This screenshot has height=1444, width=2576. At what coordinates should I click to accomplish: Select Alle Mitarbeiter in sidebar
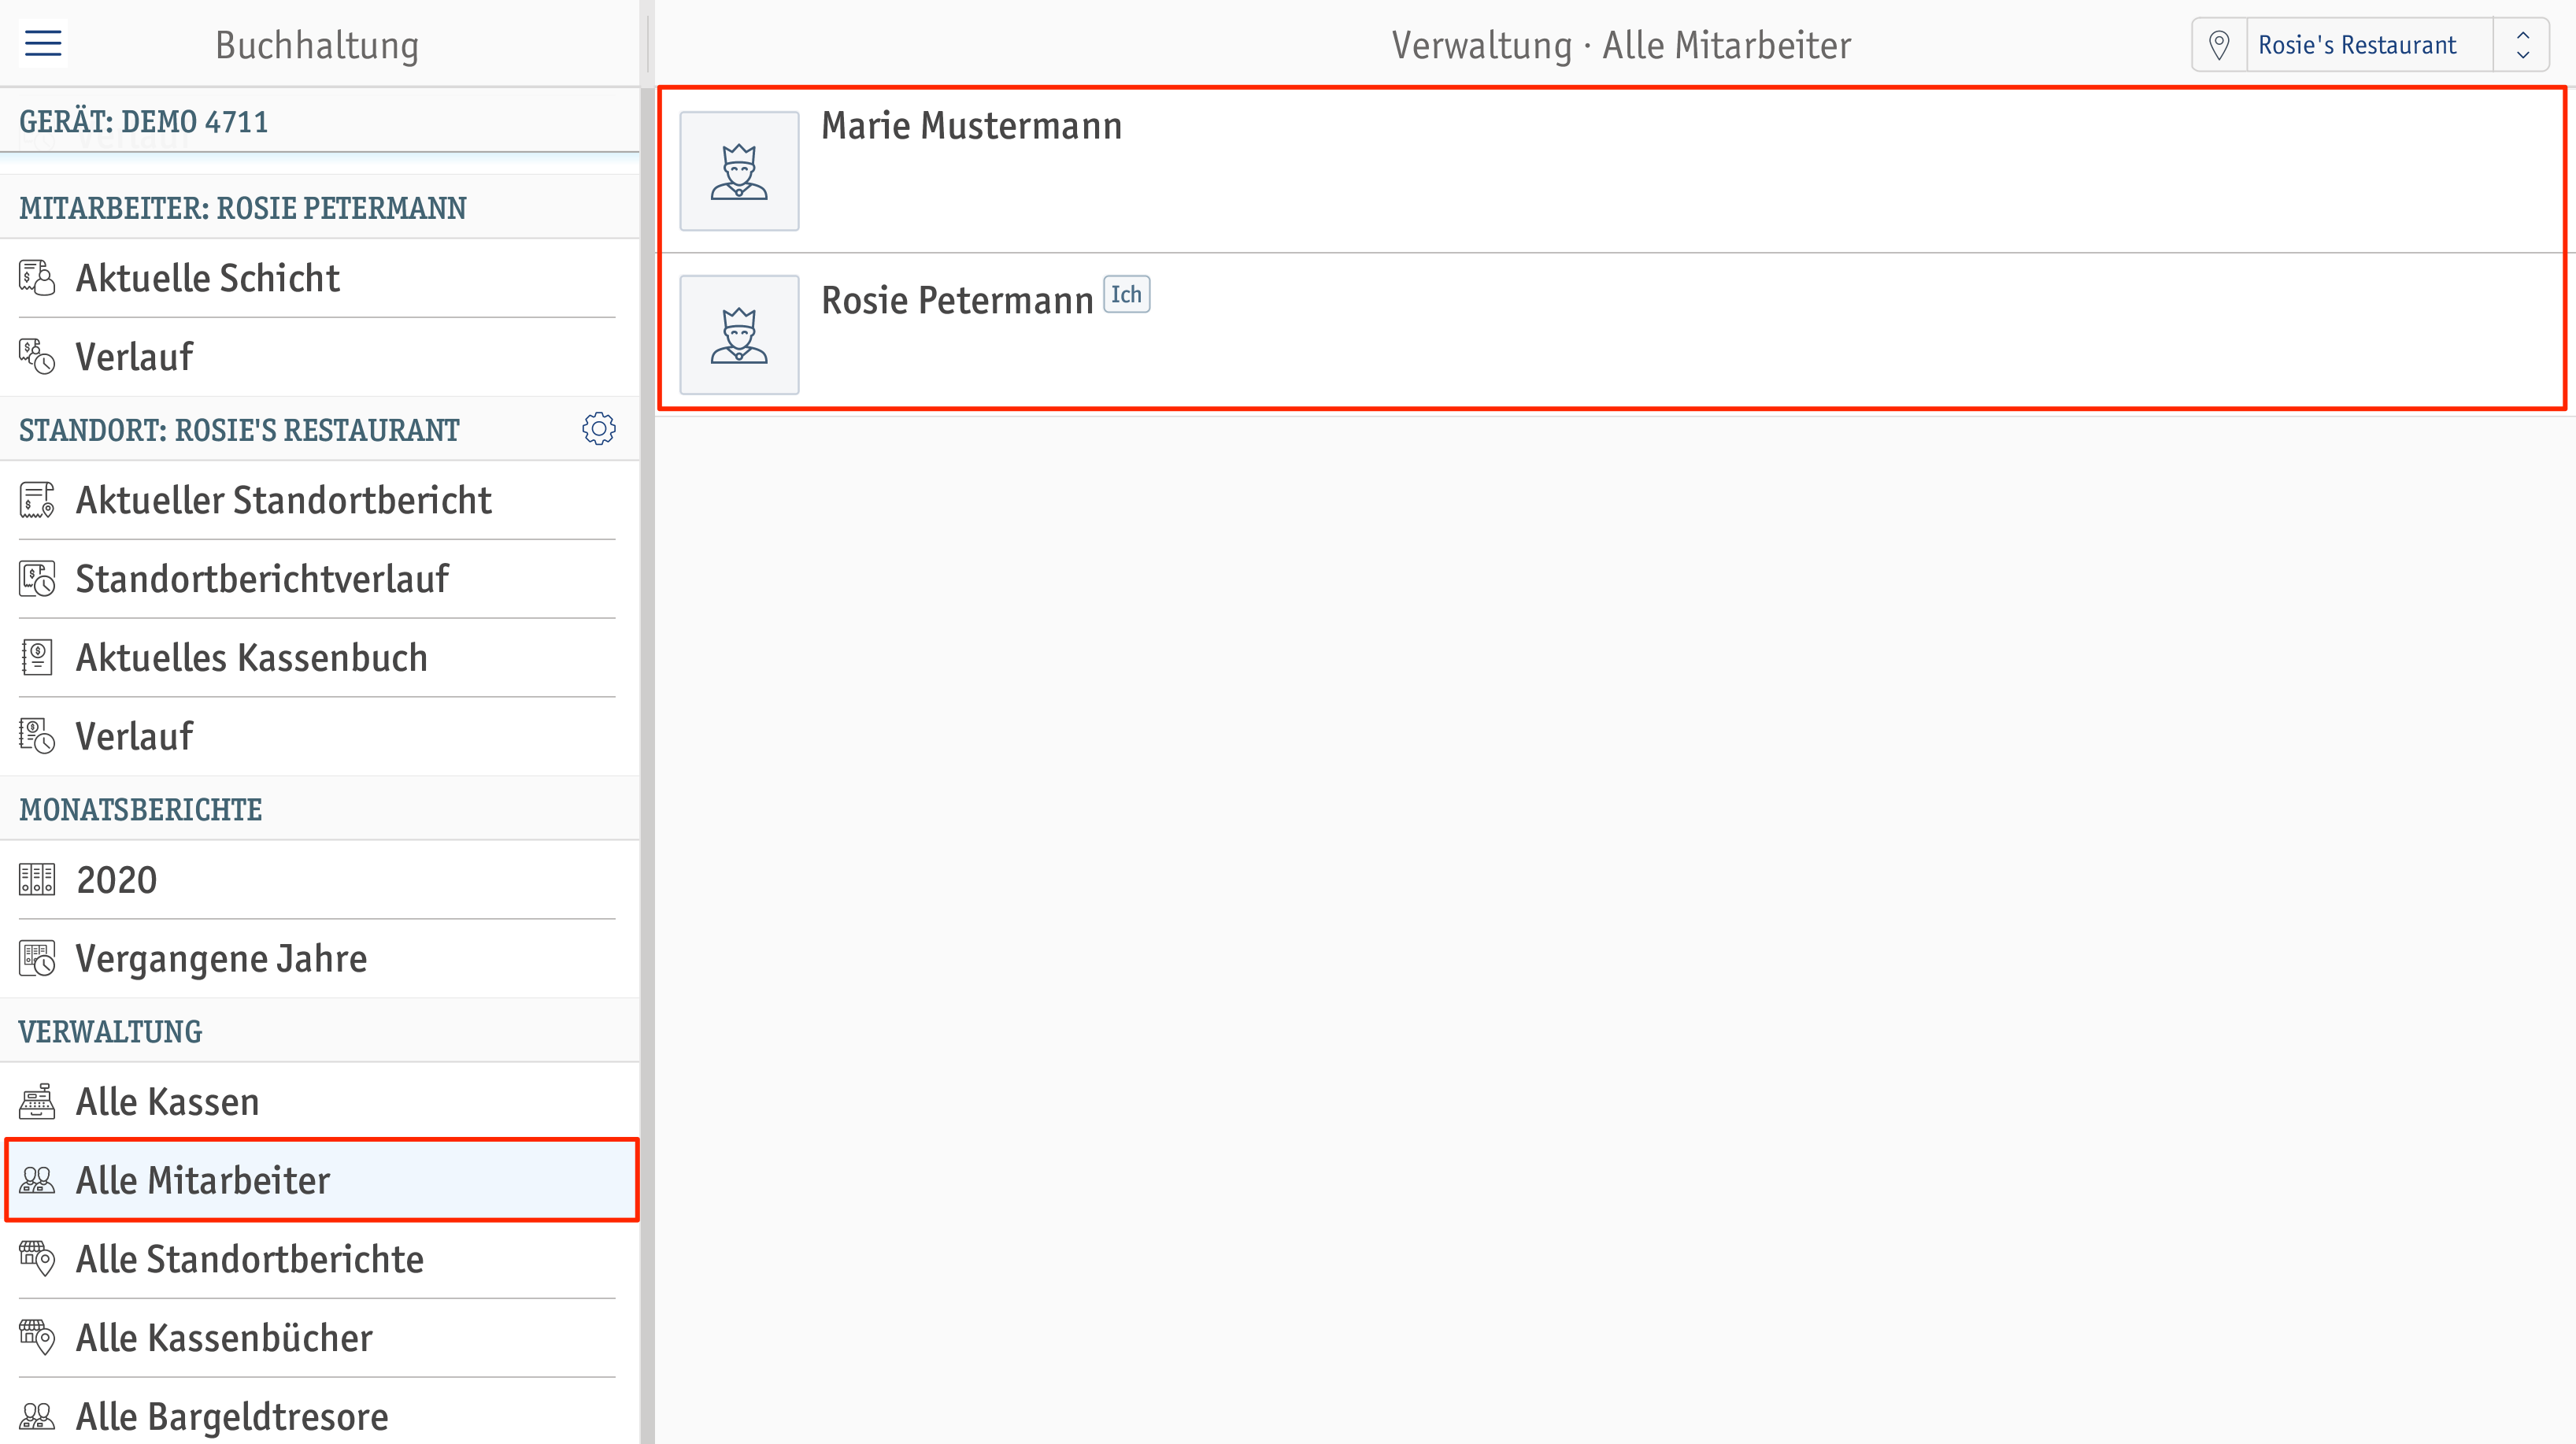click(x=321, y=1180)
